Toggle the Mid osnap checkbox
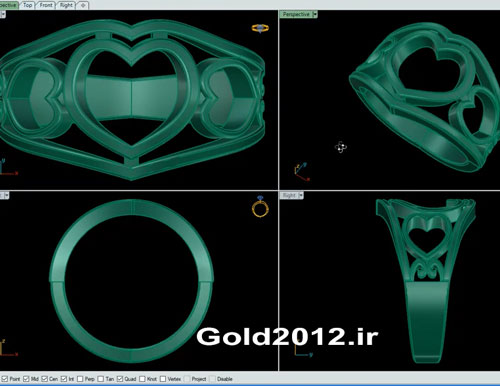500x386 pixels. click(x=26, y=379)
